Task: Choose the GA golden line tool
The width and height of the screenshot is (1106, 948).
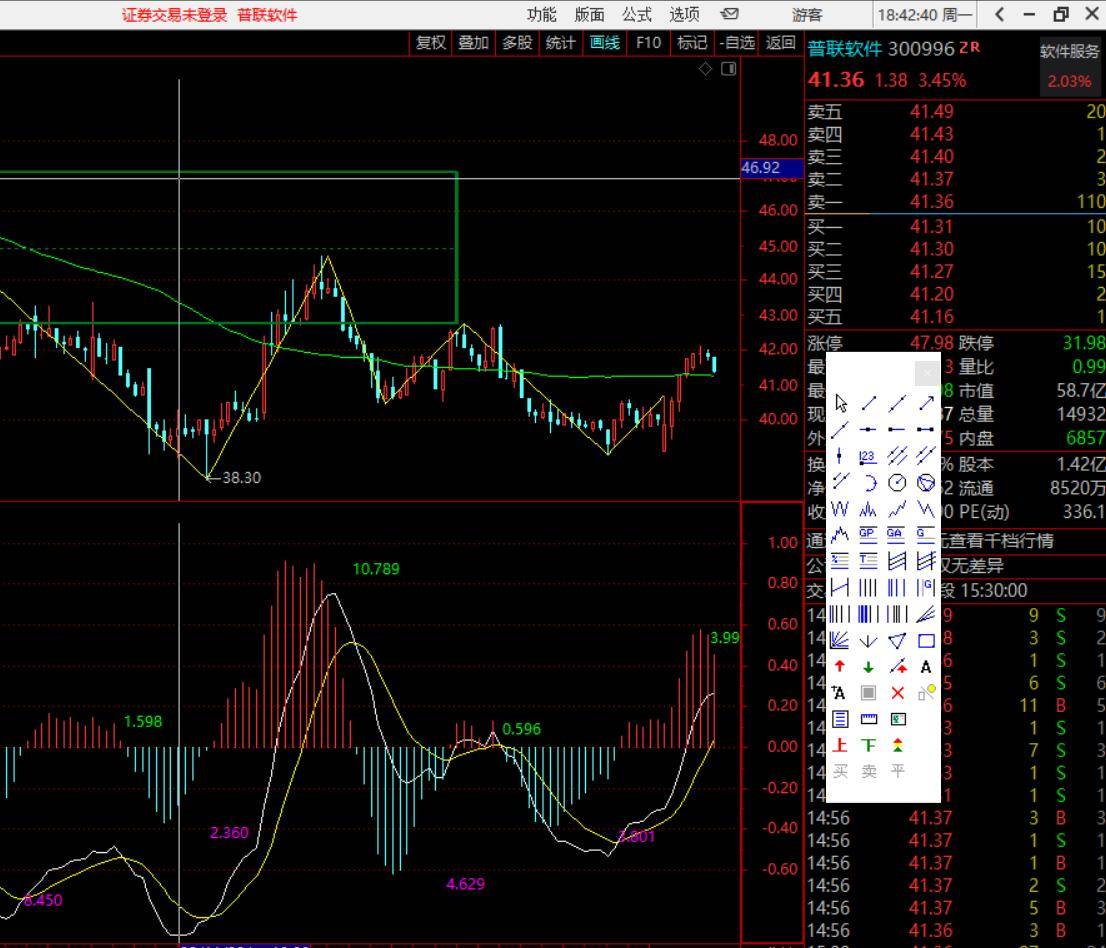Action: click(x=896, y=535)
